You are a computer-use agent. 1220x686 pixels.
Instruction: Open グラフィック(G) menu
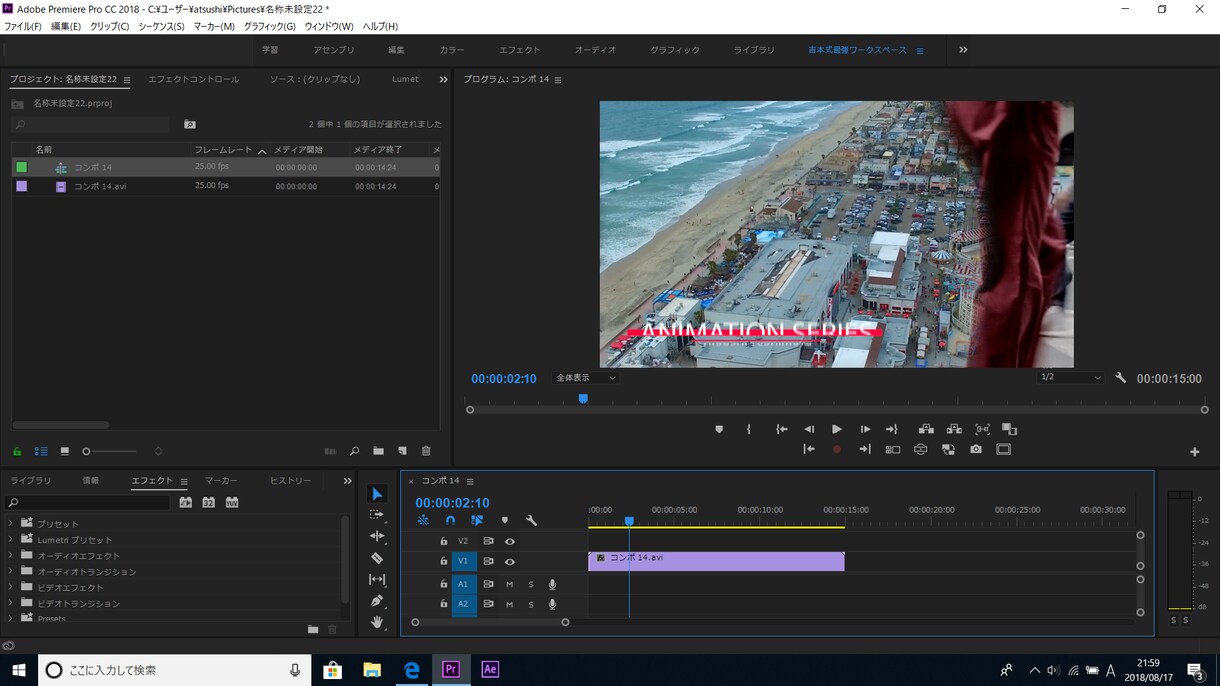pyautogui.click(x=269, y=26)
